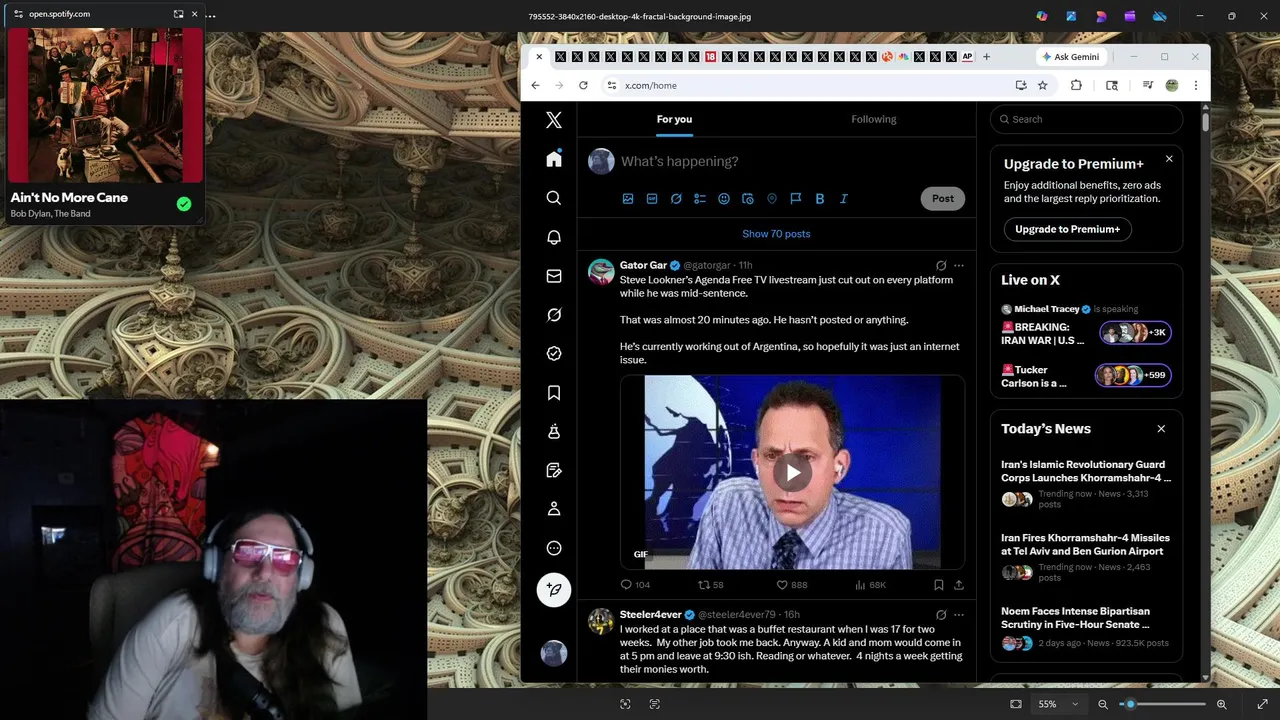The height and width of the screenshot is (720, 1280).
Task: Switch to the Following tab
Action: 874,119
